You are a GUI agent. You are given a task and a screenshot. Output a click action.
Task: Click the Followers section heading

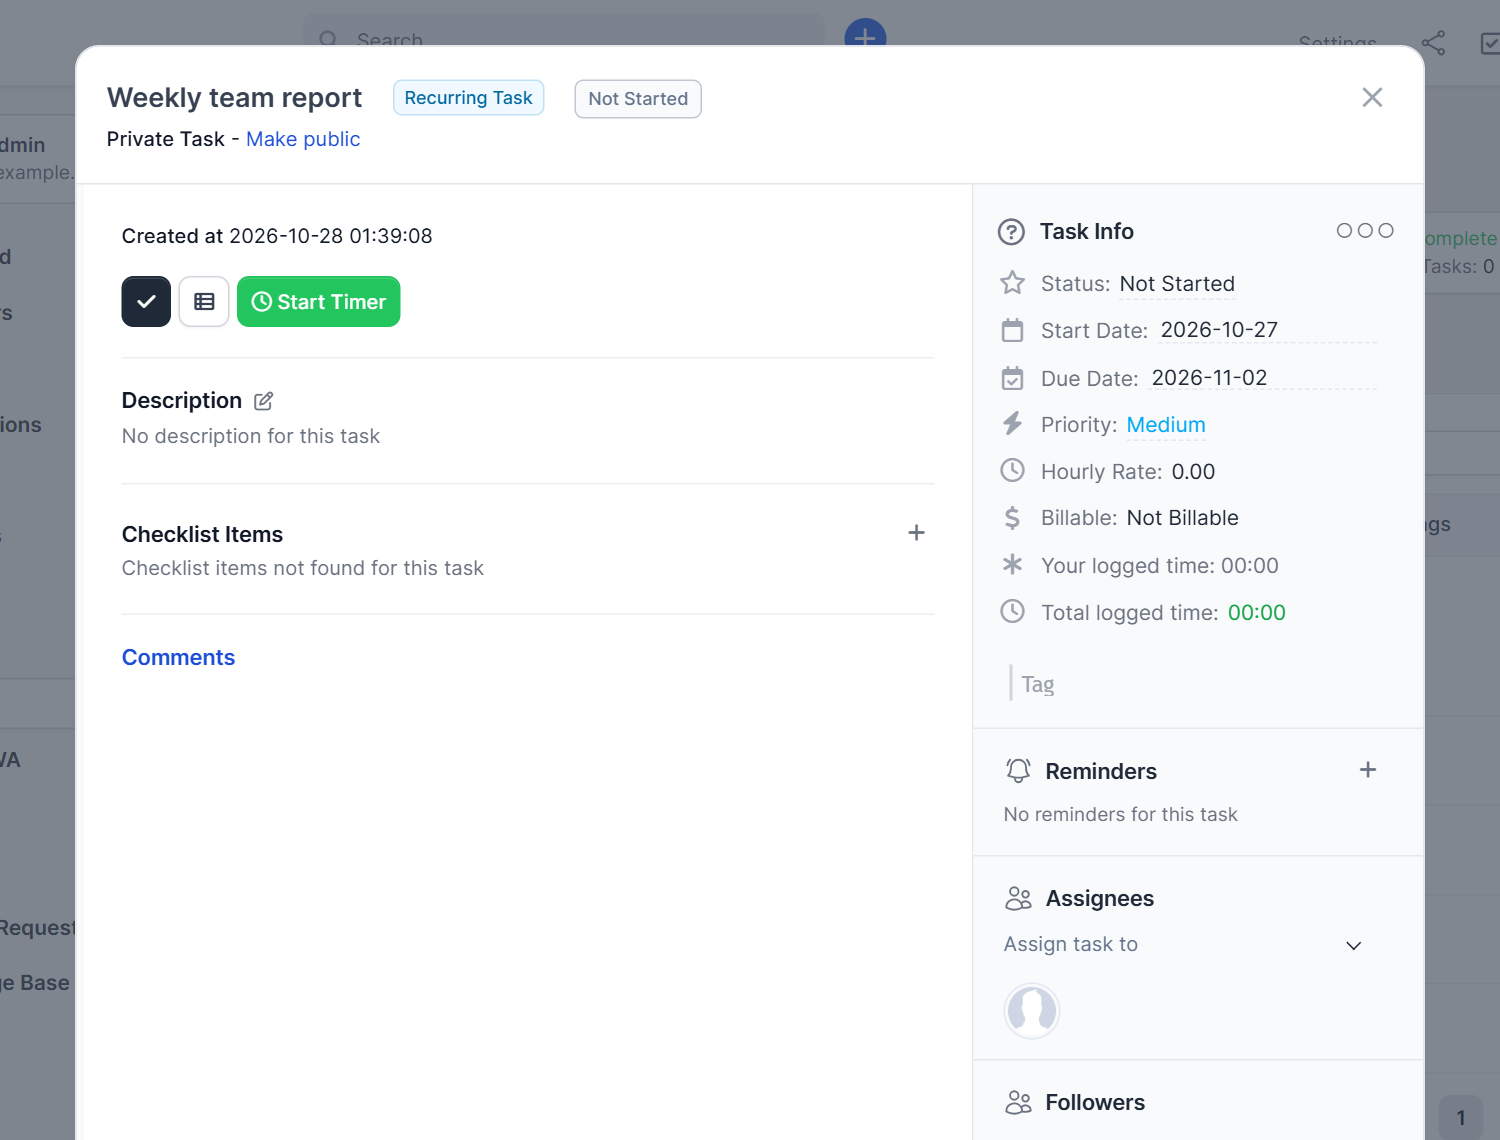click(x=1095, y=1103)
